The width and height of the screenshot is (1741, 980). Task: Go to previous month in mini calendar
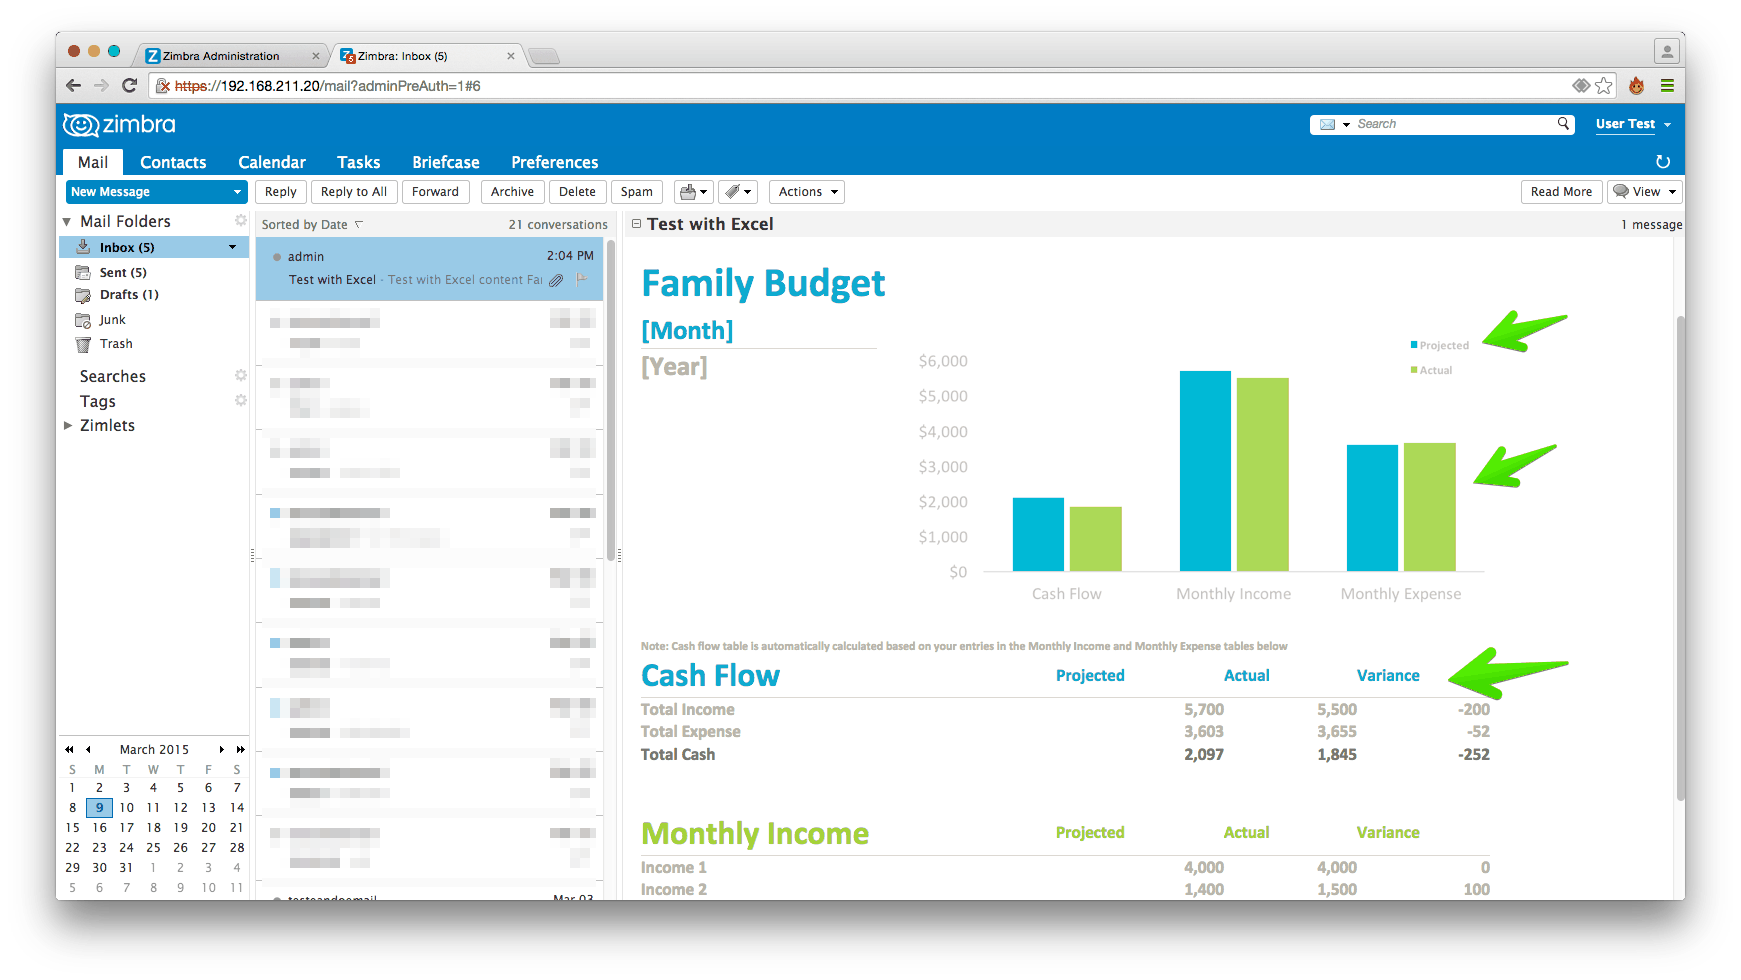pyautogui.click(x=88, y=749)
